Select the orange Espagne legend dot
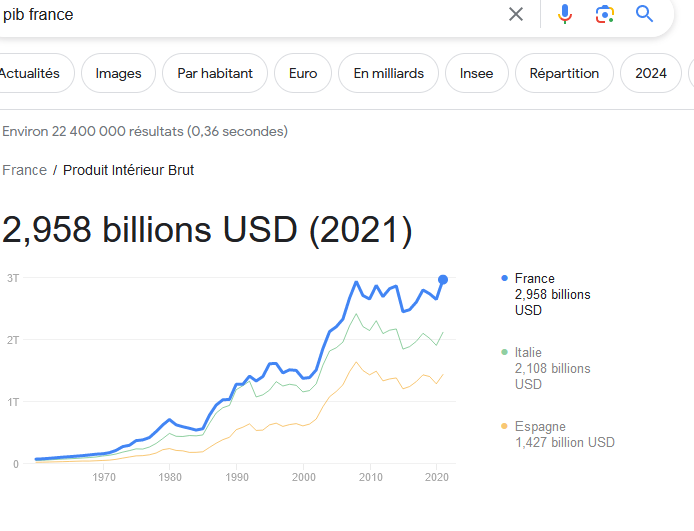 pyautogui.click(x=504, y=426)
